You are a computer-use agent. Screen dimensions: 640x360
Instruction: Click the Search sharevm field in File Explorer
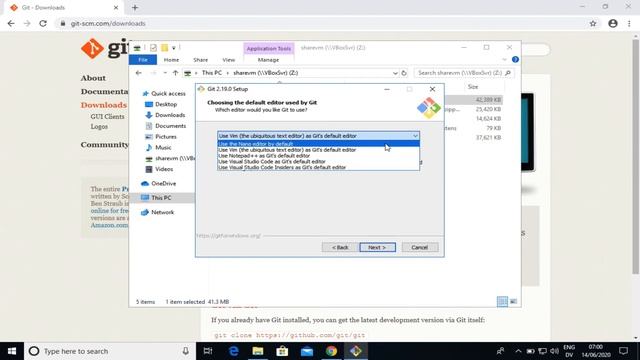tap(464, 73)
